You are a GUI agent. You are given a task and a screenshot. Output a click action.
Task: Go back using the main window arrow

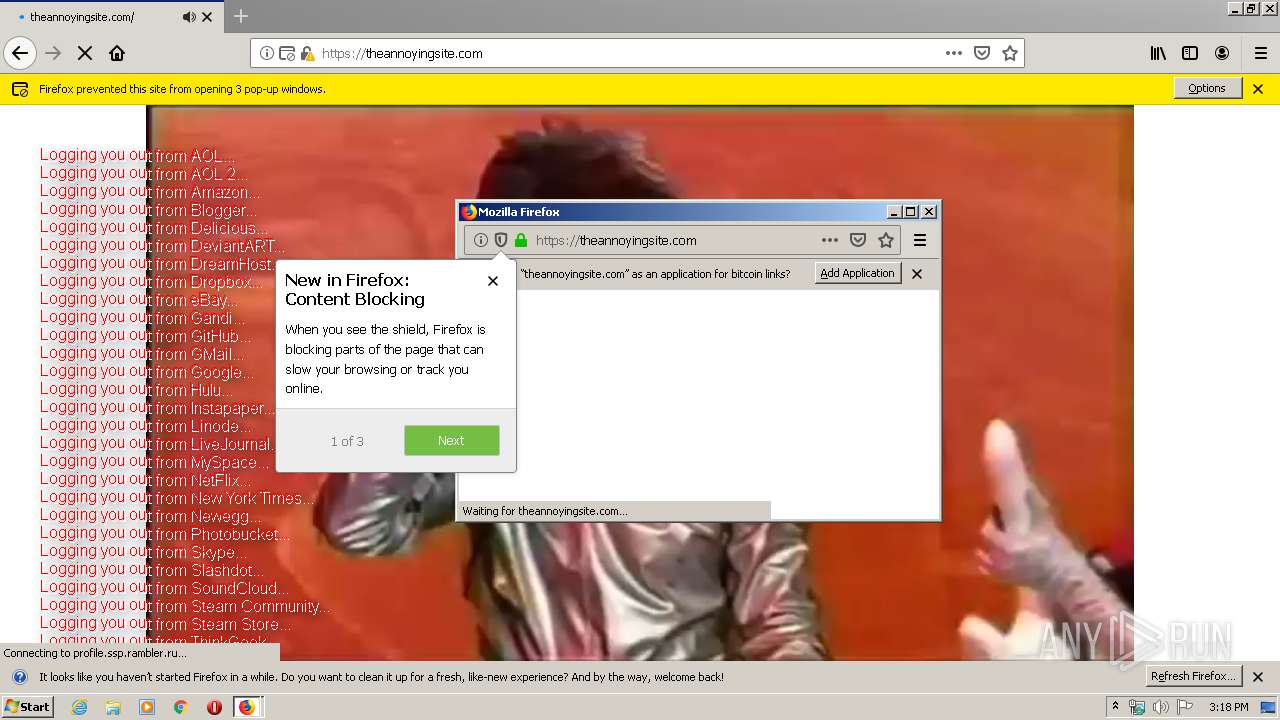[x=20, y=53]
